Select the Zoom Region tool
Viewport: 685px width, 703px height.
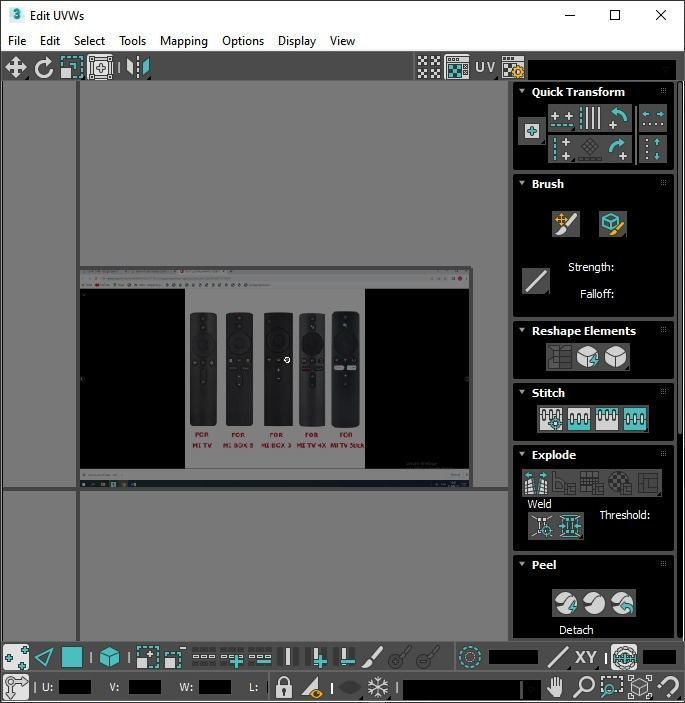[x=611, y=687]
